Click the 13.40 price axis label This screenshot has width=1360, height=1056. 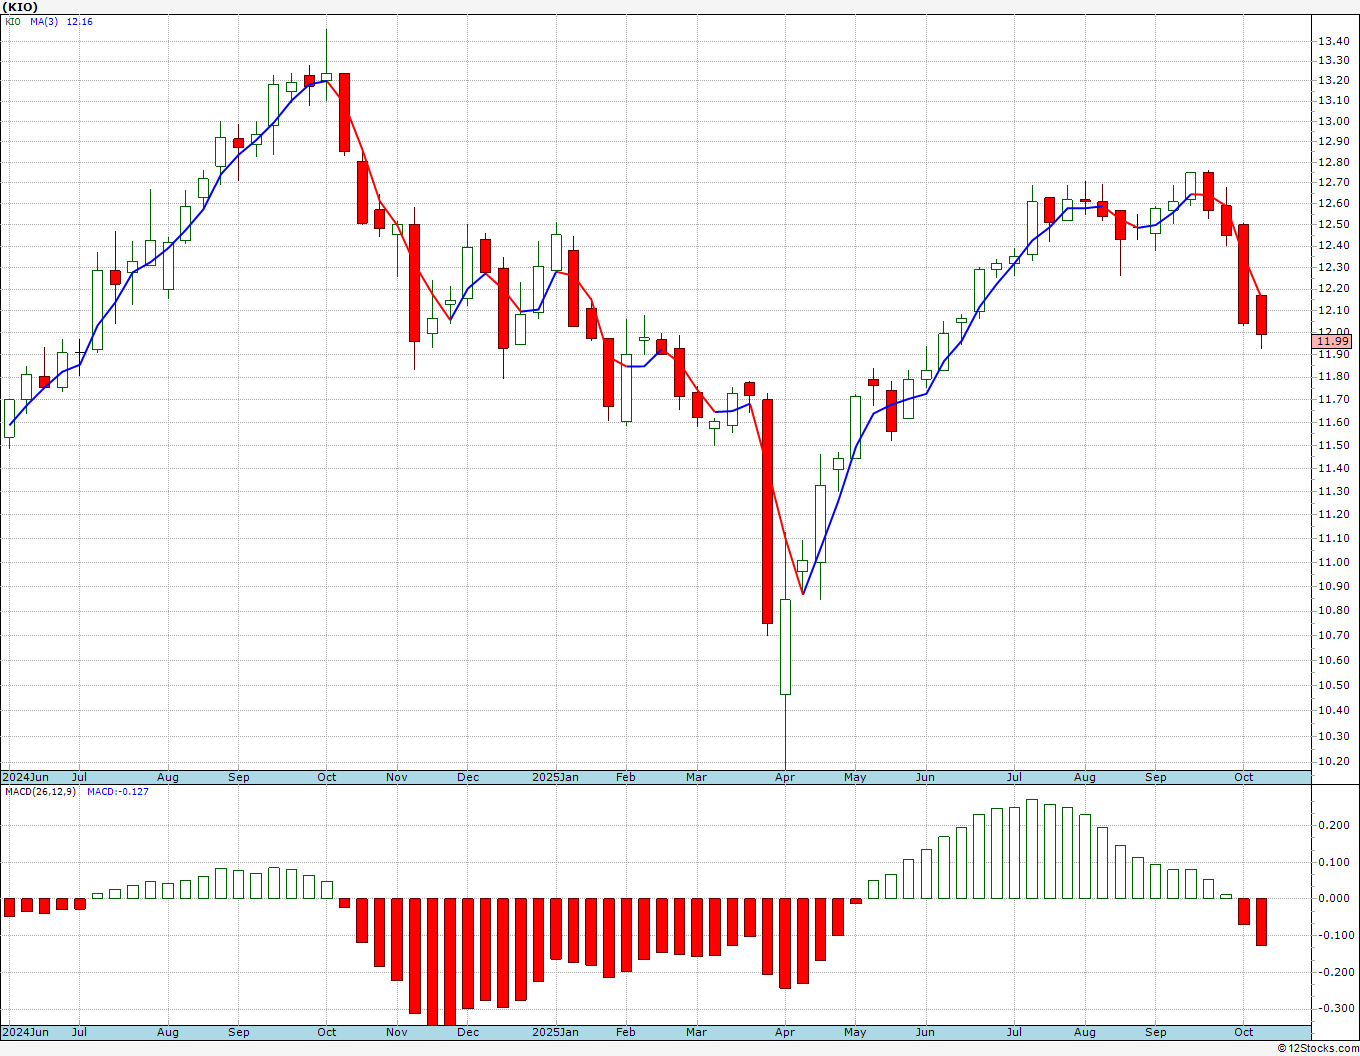click(1333, 41)
